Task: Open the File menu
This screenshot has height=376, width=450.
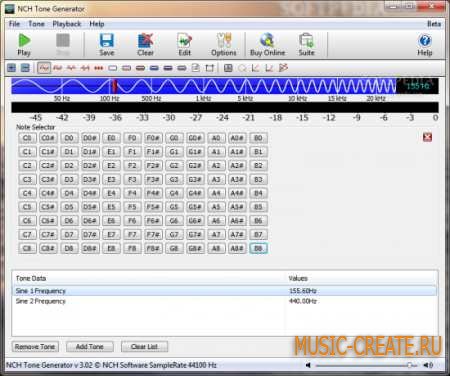Action: pyautogui.click(x=14, y=24)
